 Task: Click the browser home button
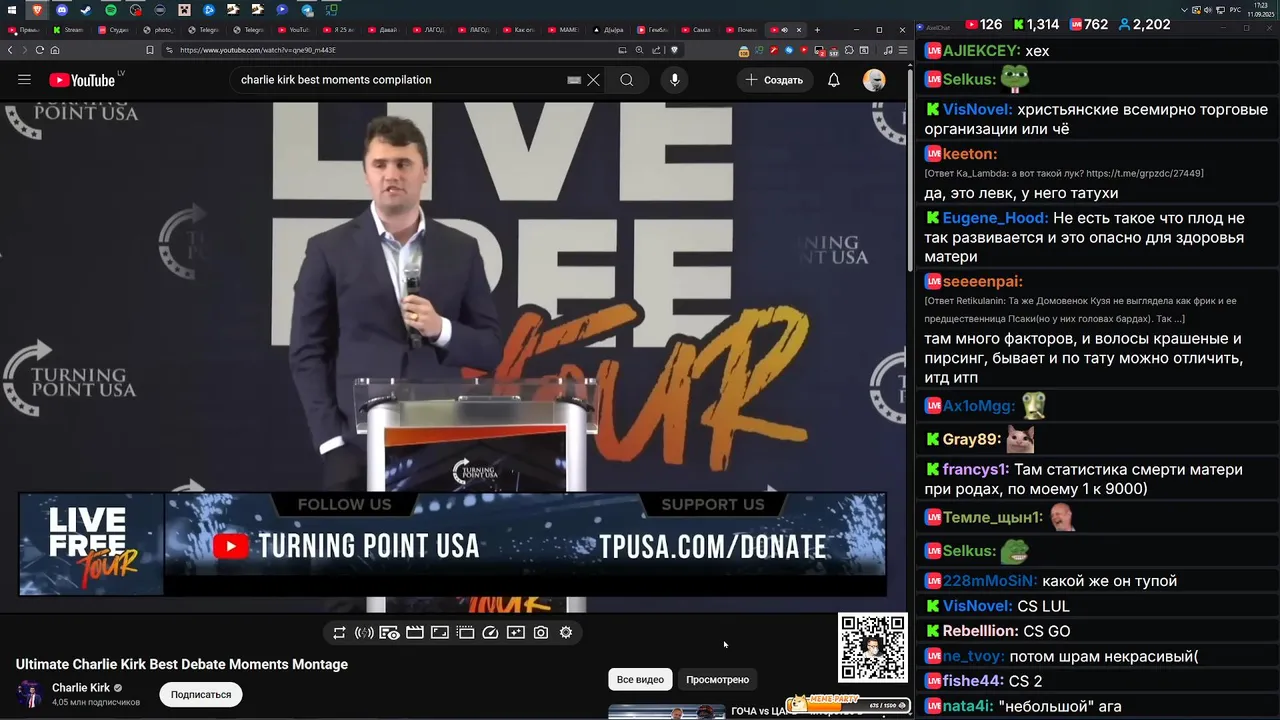pyautogui.click(x=55, y=50)
